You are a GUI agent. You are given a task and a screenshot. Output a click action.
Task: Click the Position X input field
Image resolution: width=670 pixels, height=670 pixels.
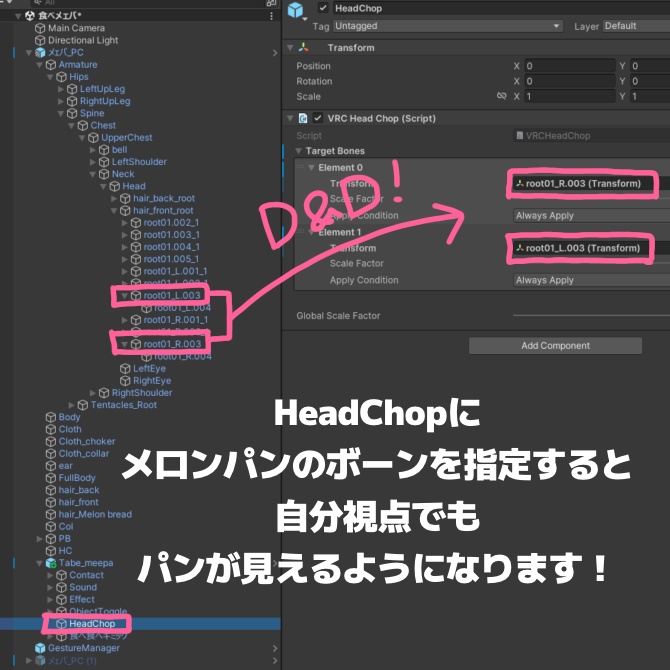570,66
